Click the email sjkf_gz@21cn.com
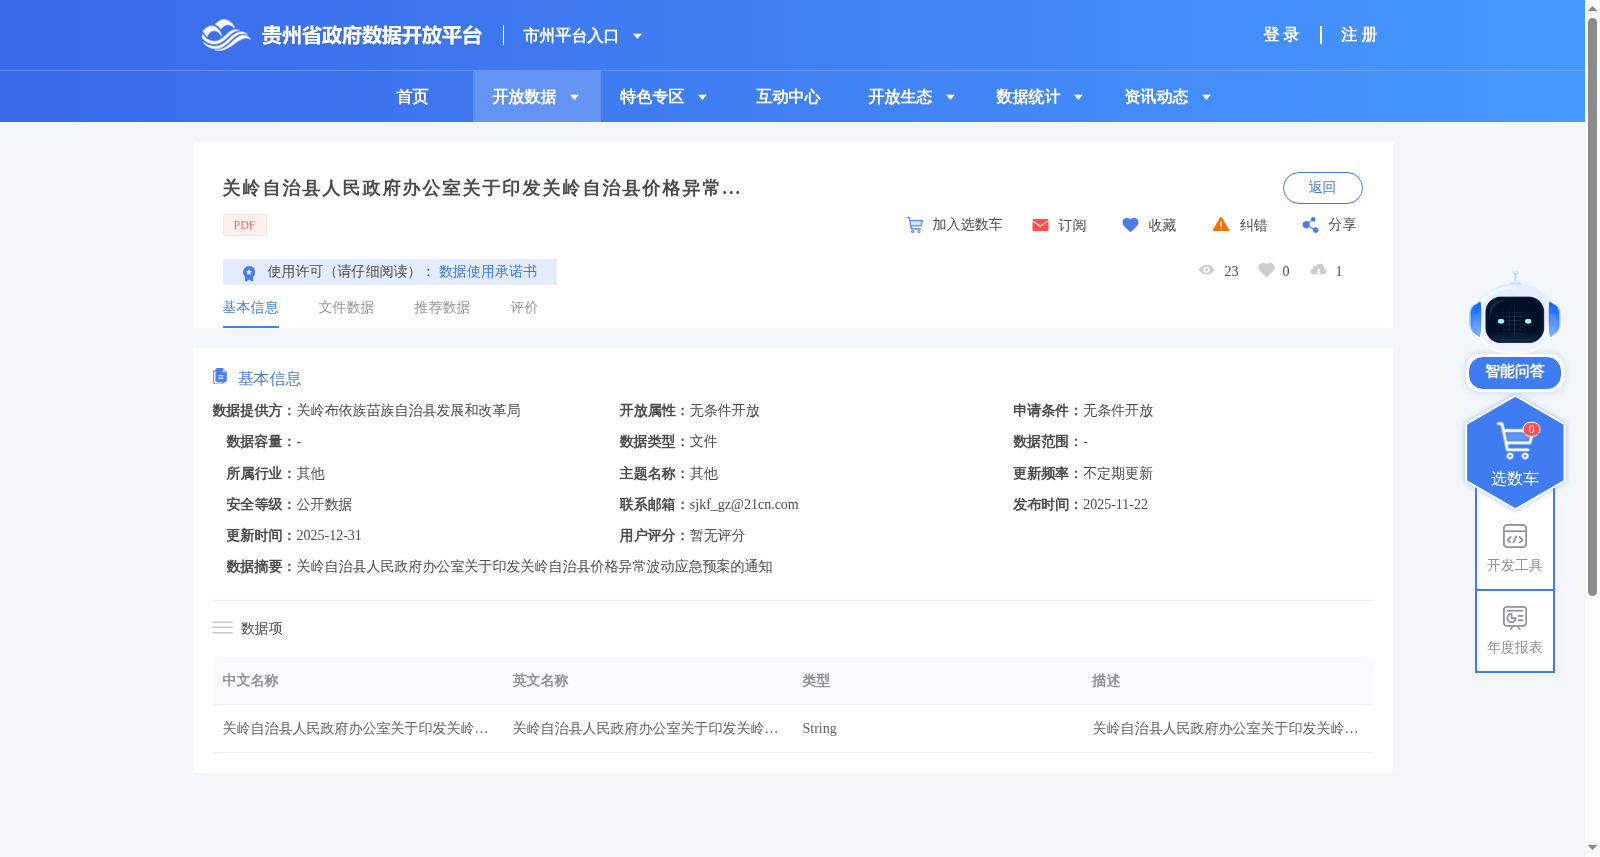Image resolution: width=1600 pixels, height=857 pixels. [744, 504]
